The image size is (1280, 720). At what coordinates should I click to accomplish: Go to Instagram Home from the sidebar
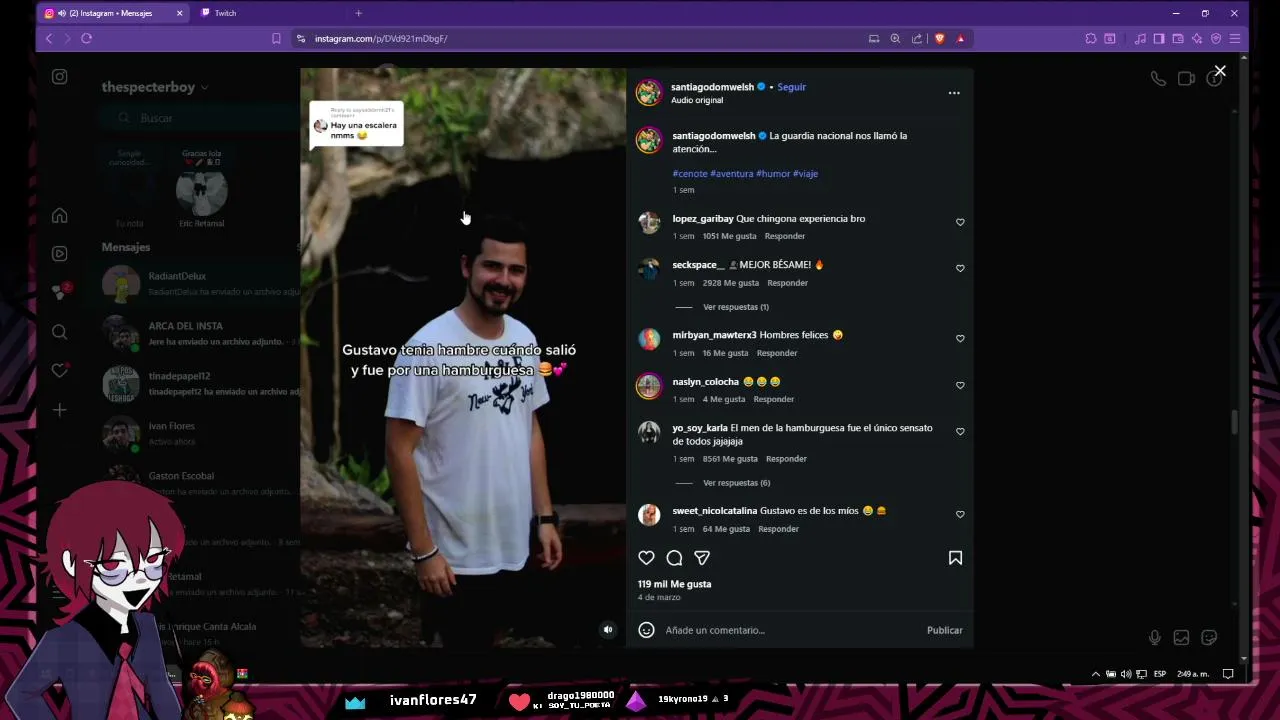(x=60, y=216)
